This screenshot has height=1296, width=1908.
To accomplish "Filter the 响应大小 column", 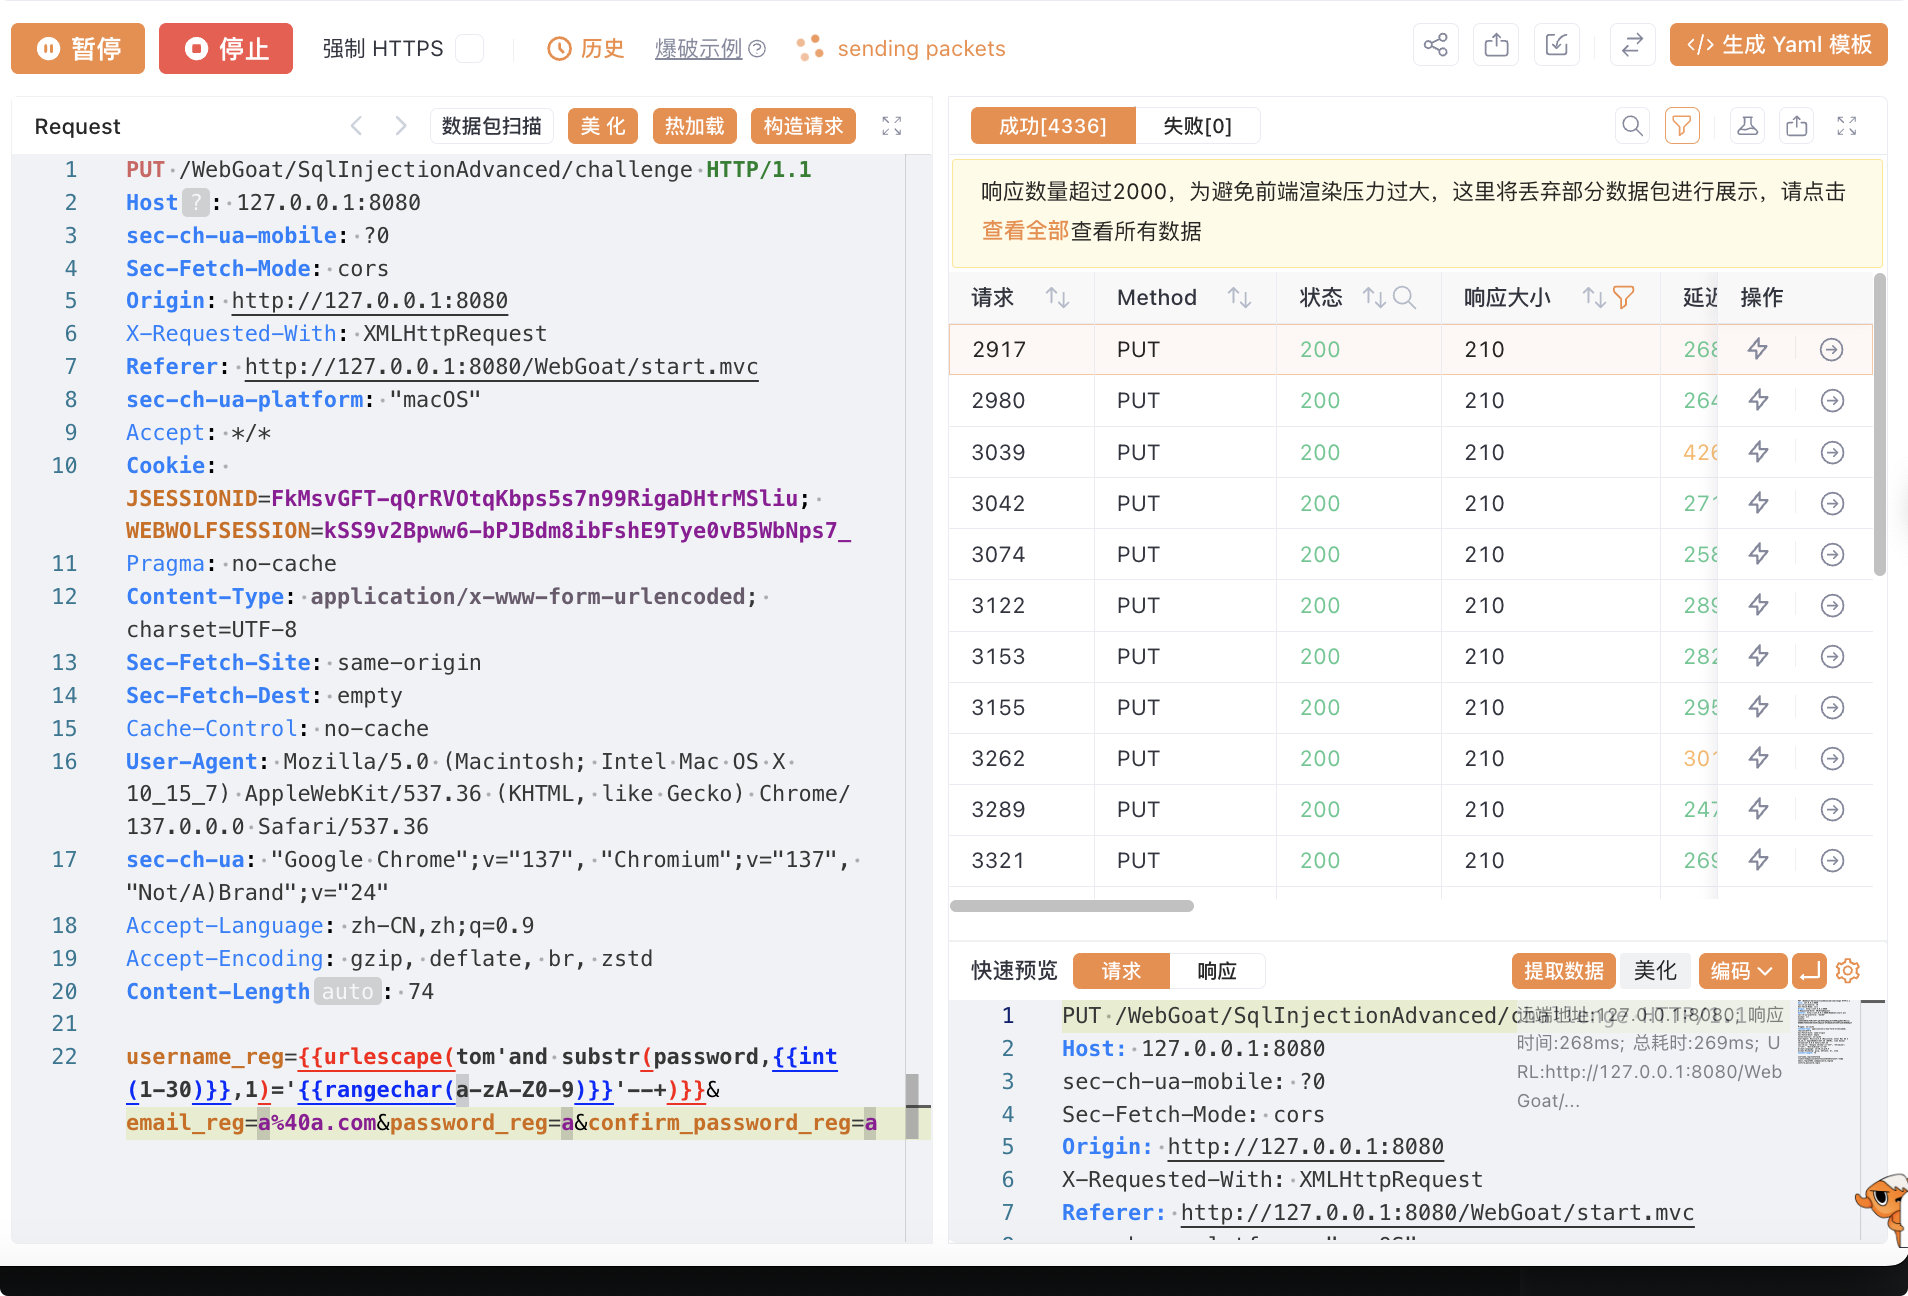I will 1624,298.
